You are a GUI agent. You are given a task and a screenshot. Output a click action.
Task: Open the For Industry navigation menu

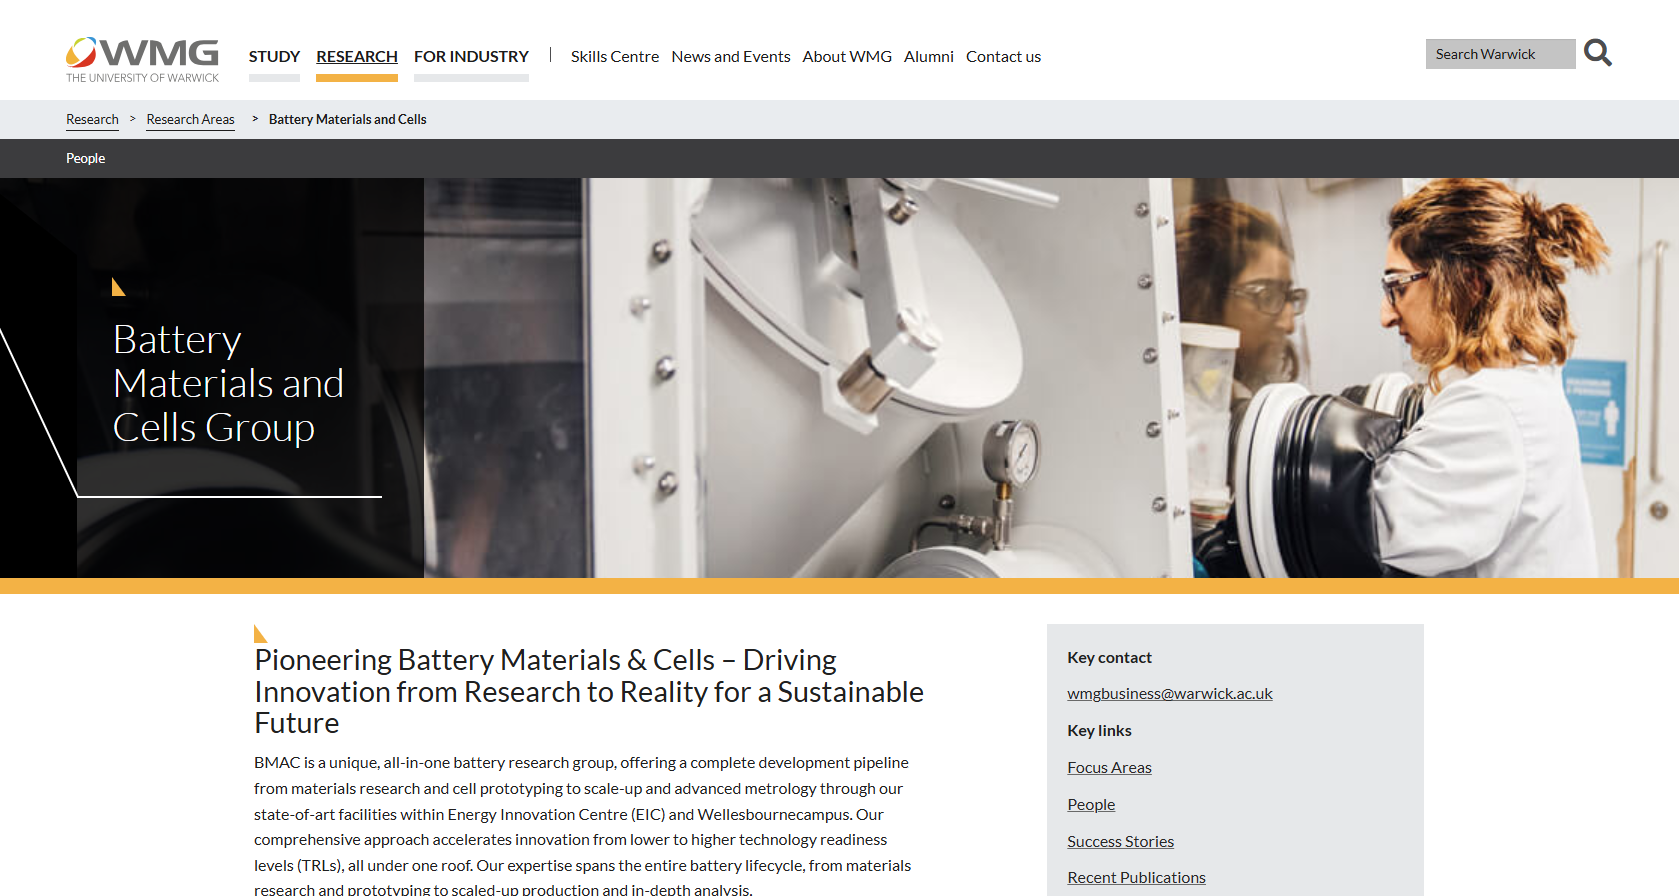471,57
